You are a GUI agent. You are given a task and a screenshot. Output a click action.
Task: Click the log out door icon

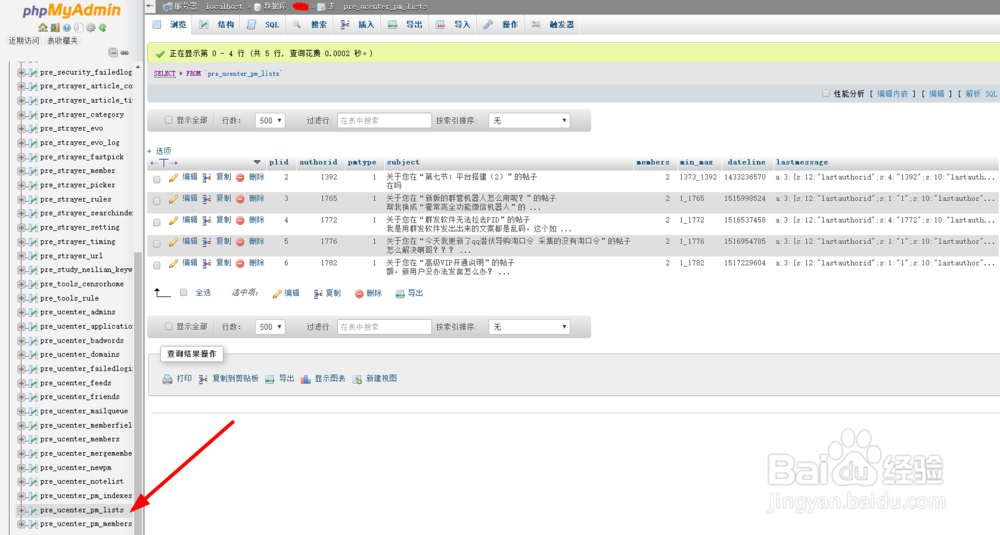tap(55, 27)
